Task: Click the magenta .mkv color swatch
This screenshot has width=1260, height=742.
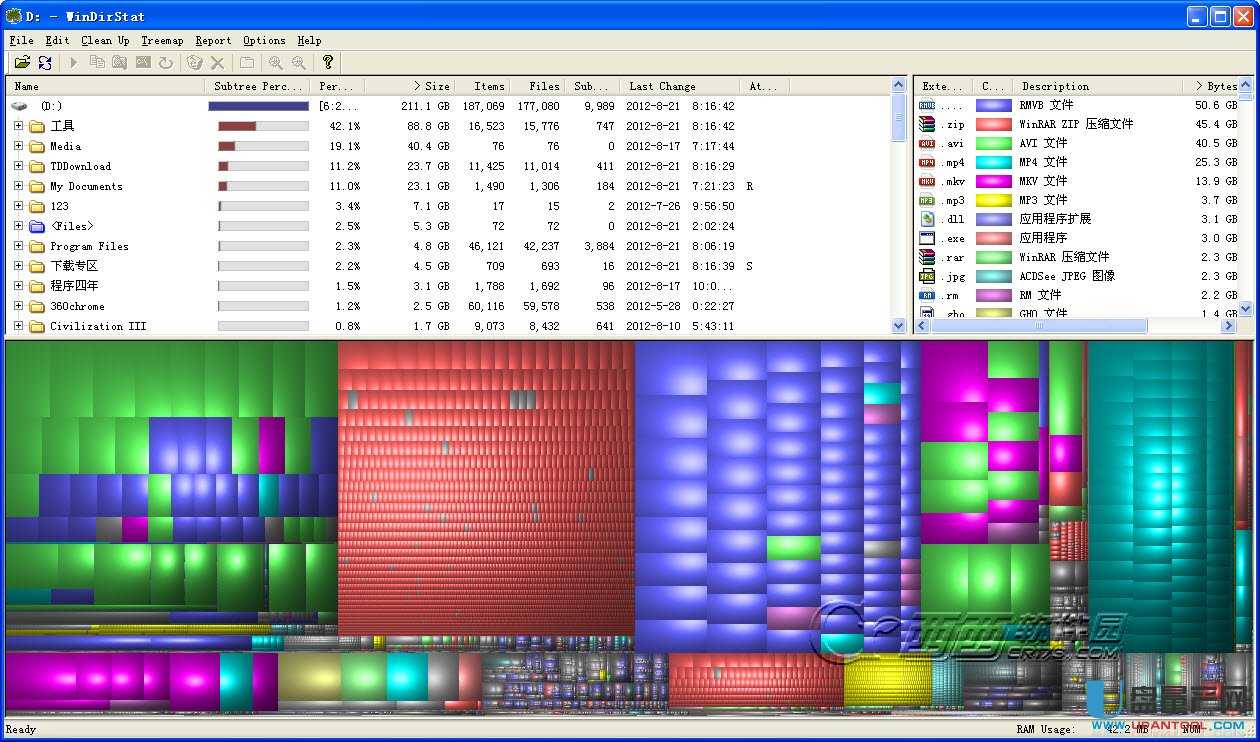Action: (993, 181)
